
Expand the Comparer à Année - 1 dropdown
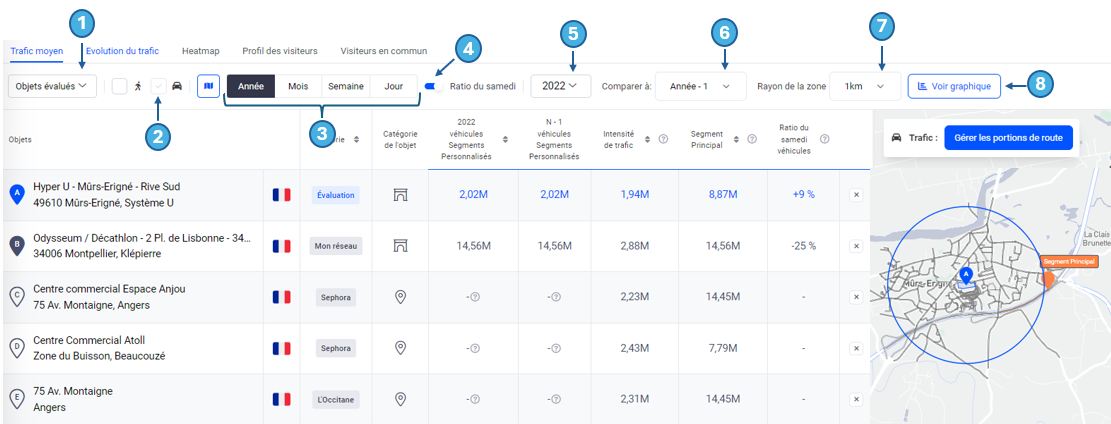(x=700, y=87)
